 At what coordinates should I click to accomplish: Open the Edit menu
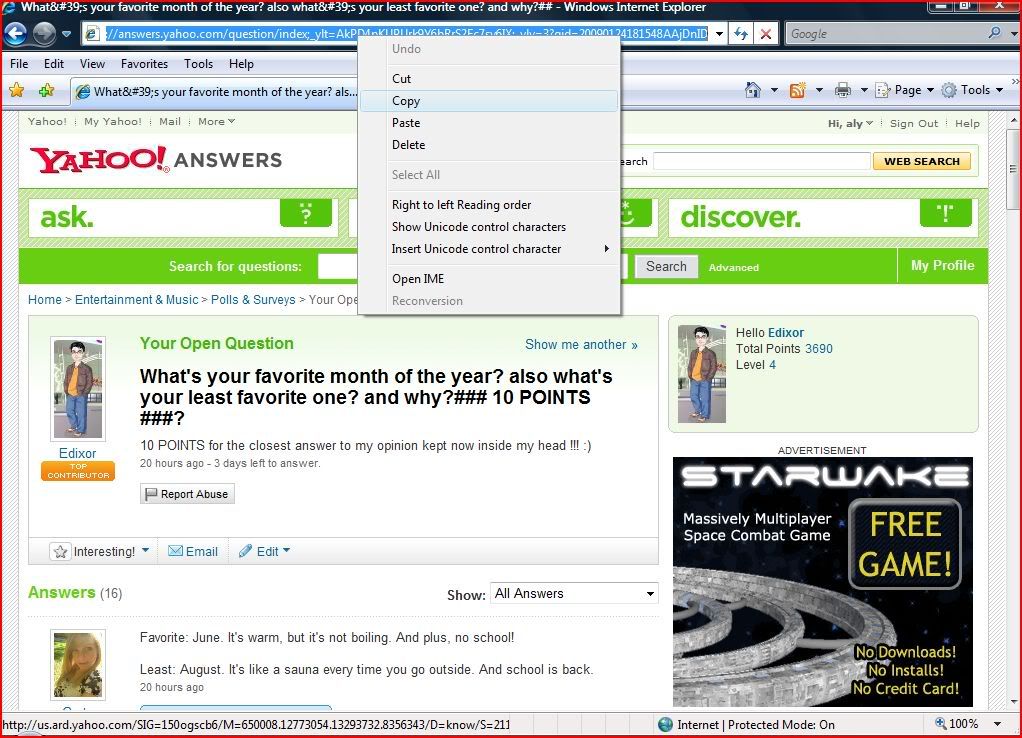[x=53, y=63]
